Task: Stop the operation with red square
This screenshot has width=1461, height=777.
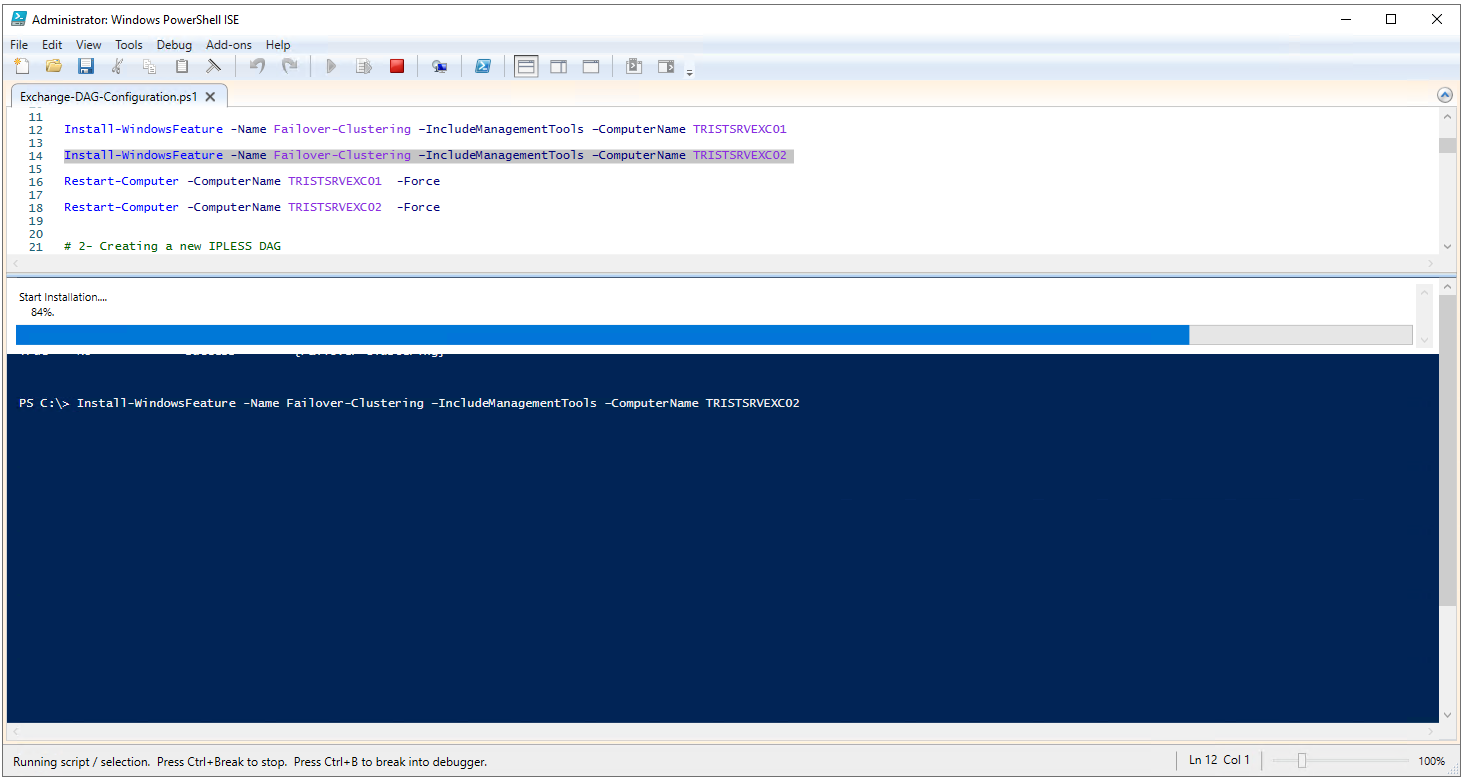Action: [396, 66]
